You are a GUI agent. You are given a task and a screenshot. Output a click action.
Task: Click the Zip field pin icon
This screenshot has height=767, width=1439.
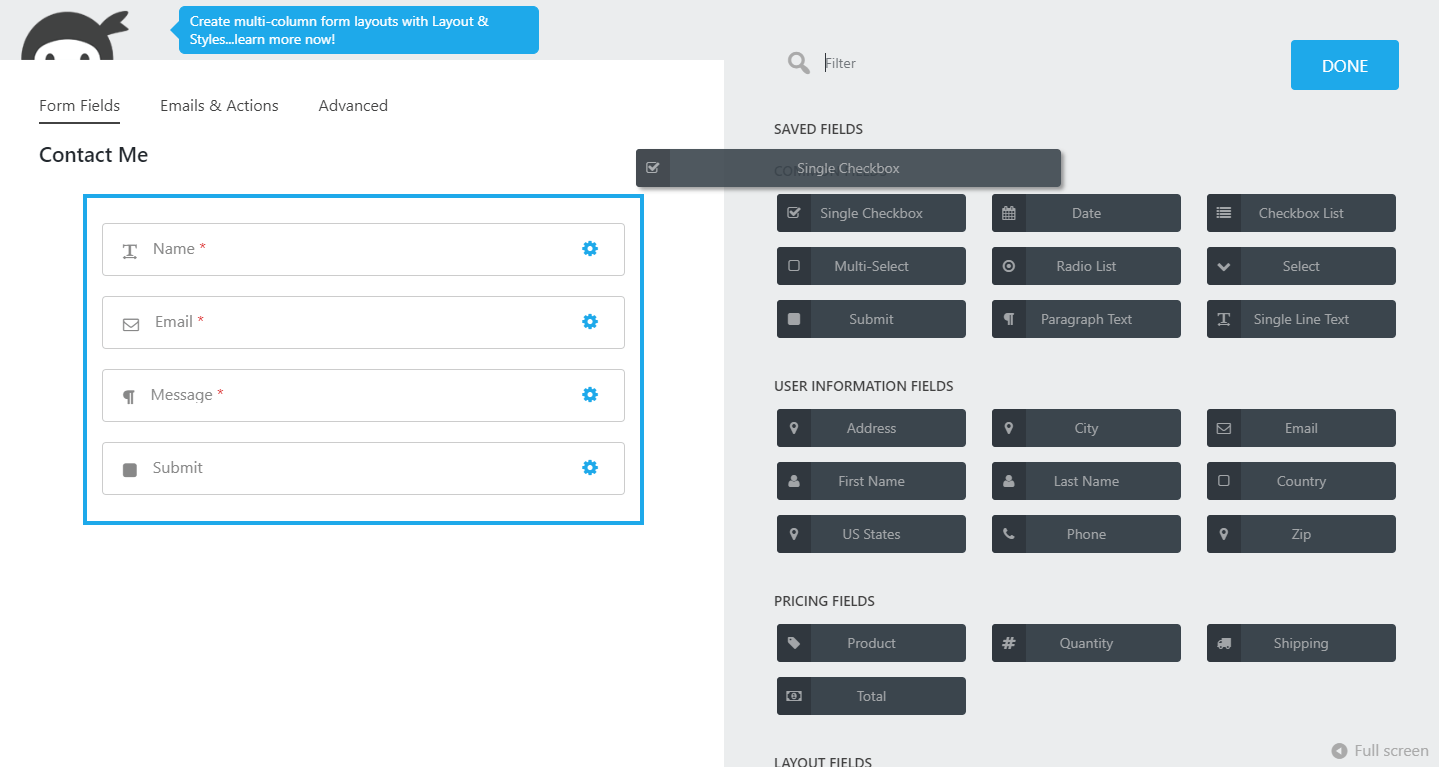1224,534
